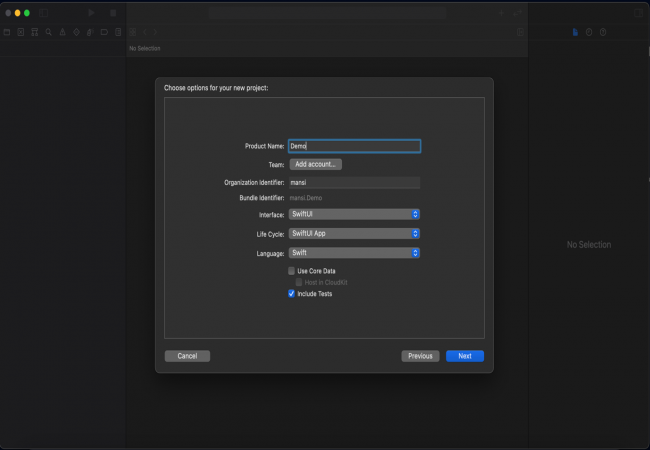Open the Source Control navigator icon
Viewport: 650px width, 450px height.
click(21, 32)
